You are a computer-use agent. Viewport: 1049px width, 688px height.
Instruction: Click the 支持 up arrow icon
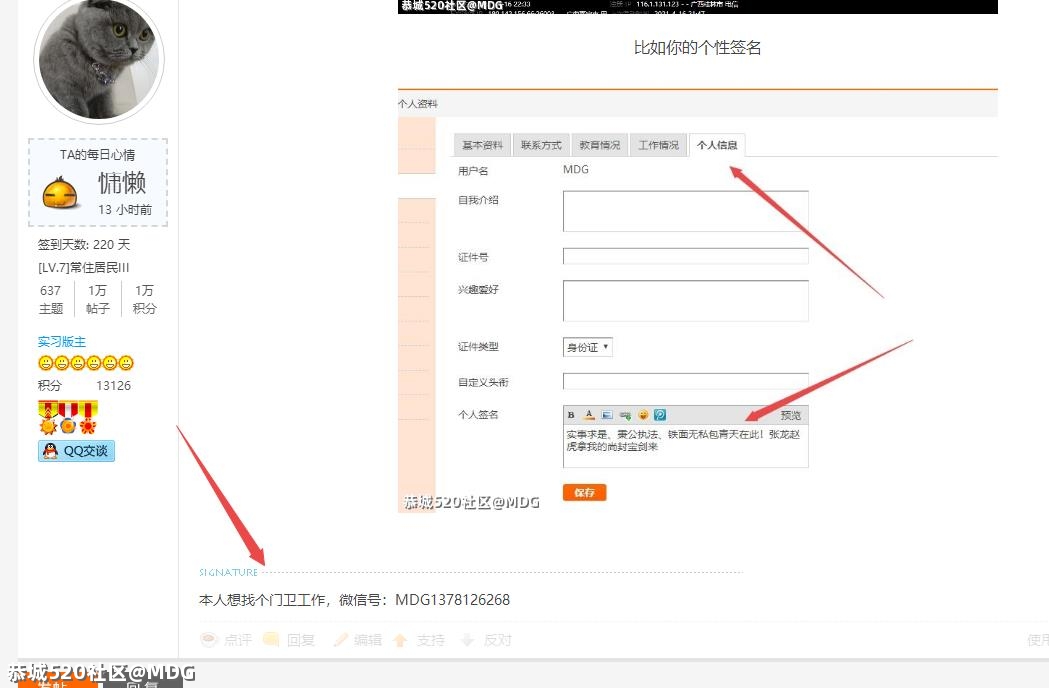click(x=401, y=640)
